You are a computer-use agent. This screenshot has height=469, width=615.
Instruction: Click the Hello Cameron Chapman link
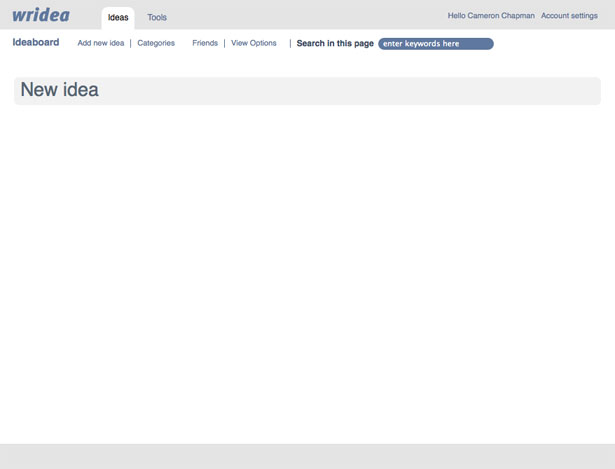point(491,16)
